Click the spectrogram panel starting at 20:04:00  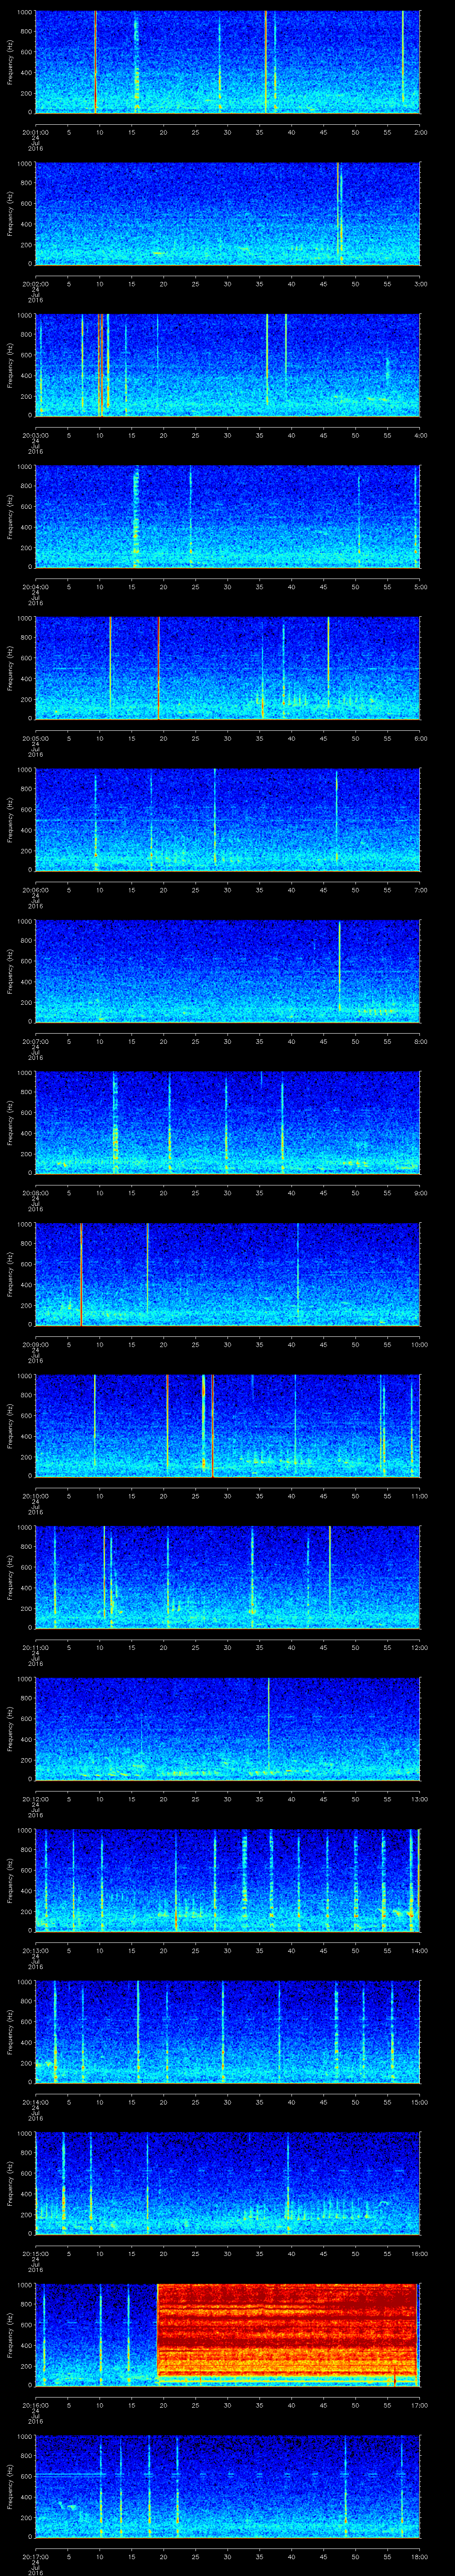[x=227, y=516]
